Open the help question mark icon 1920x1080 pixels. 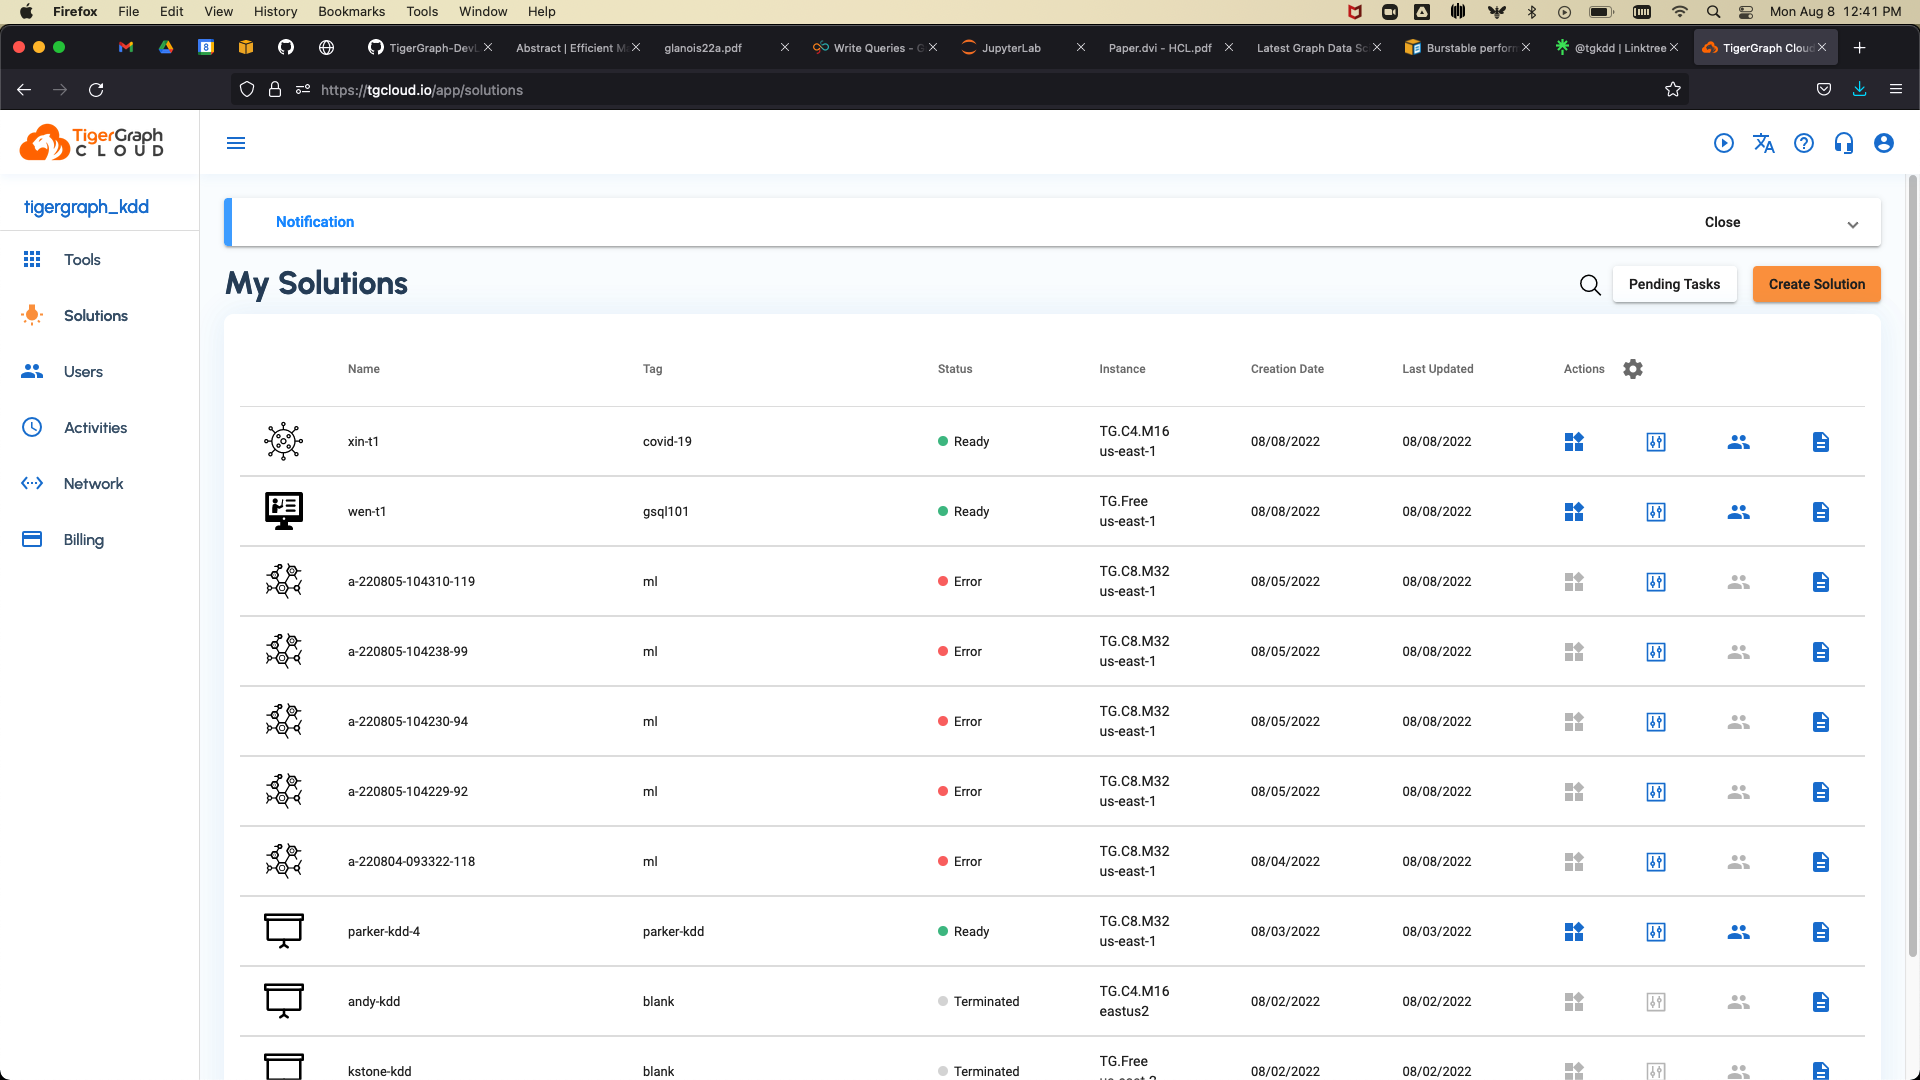[x=1804, y=143]
